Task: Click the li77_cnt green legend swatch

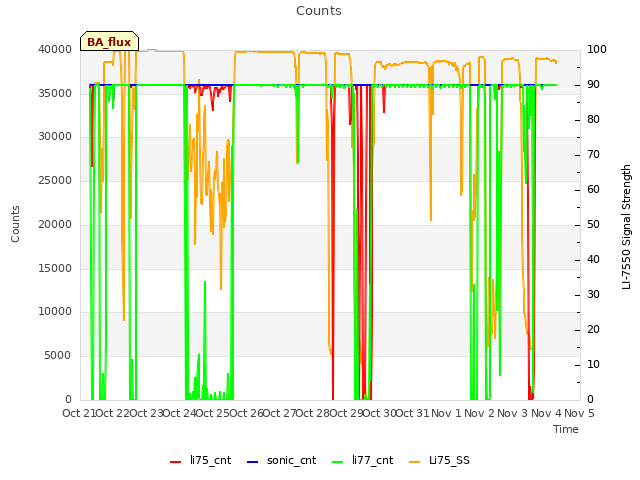Action: coord(338,462)
